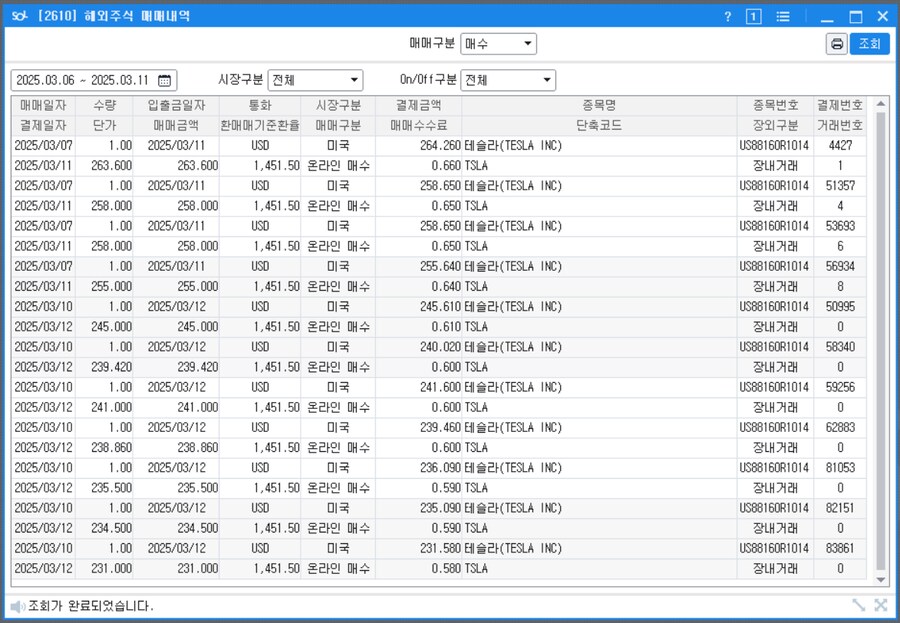Click the 매매금액 column header

(176, 126)
